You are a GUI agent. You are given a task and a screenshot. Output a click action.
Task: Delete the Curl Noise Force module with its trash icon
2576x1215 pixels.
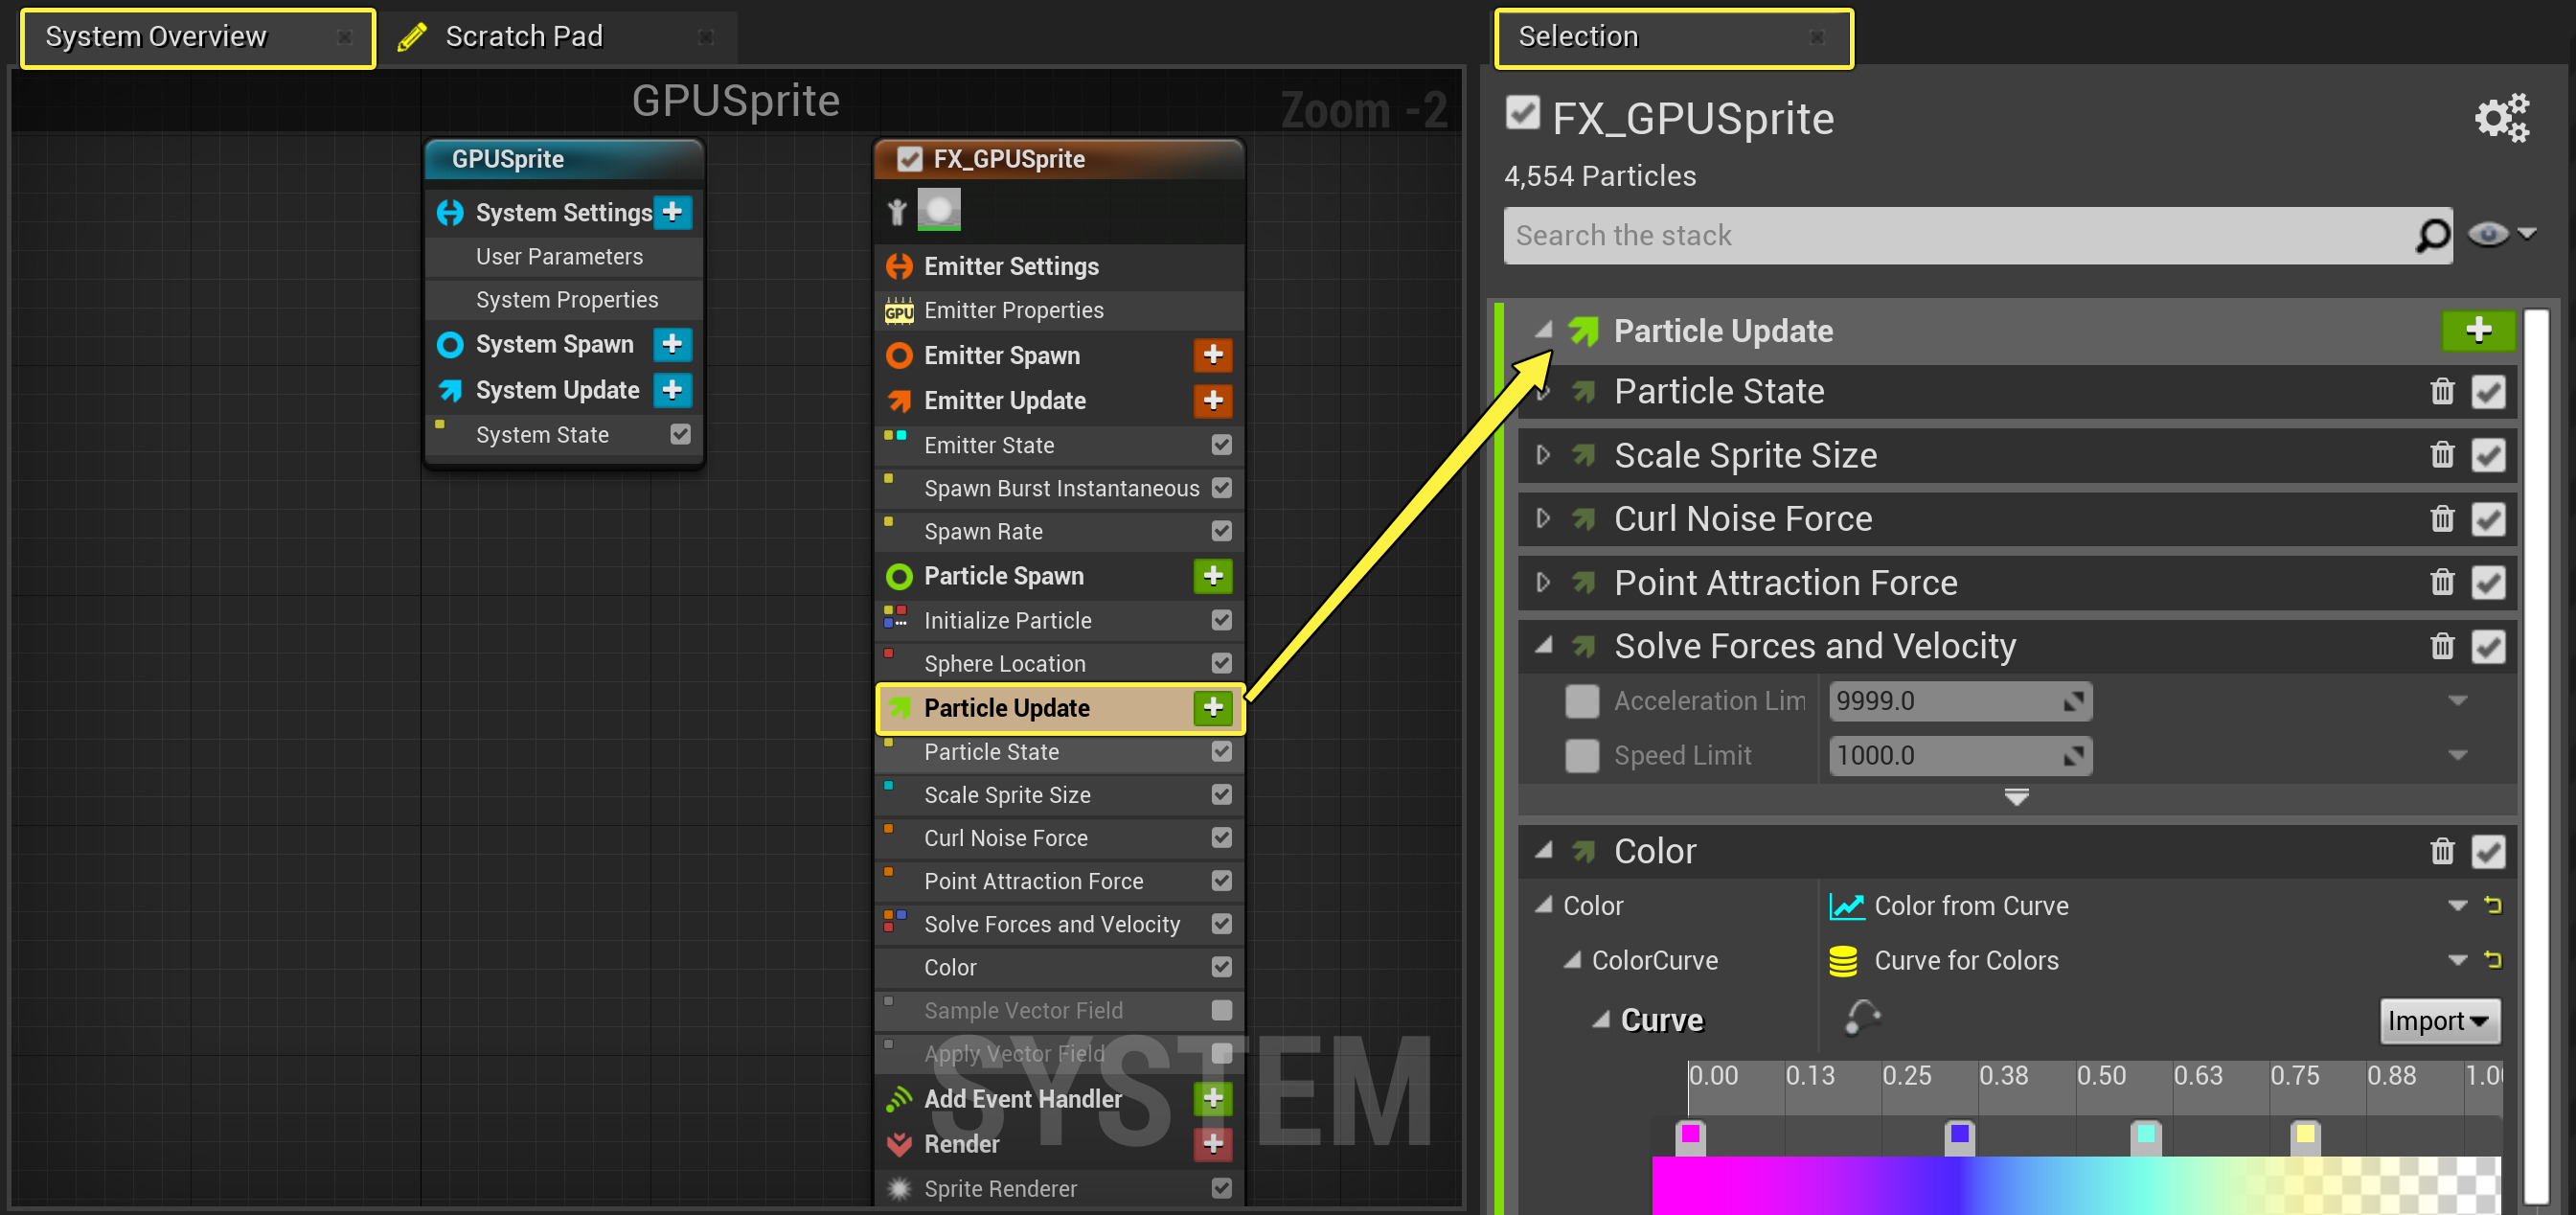2442,519
